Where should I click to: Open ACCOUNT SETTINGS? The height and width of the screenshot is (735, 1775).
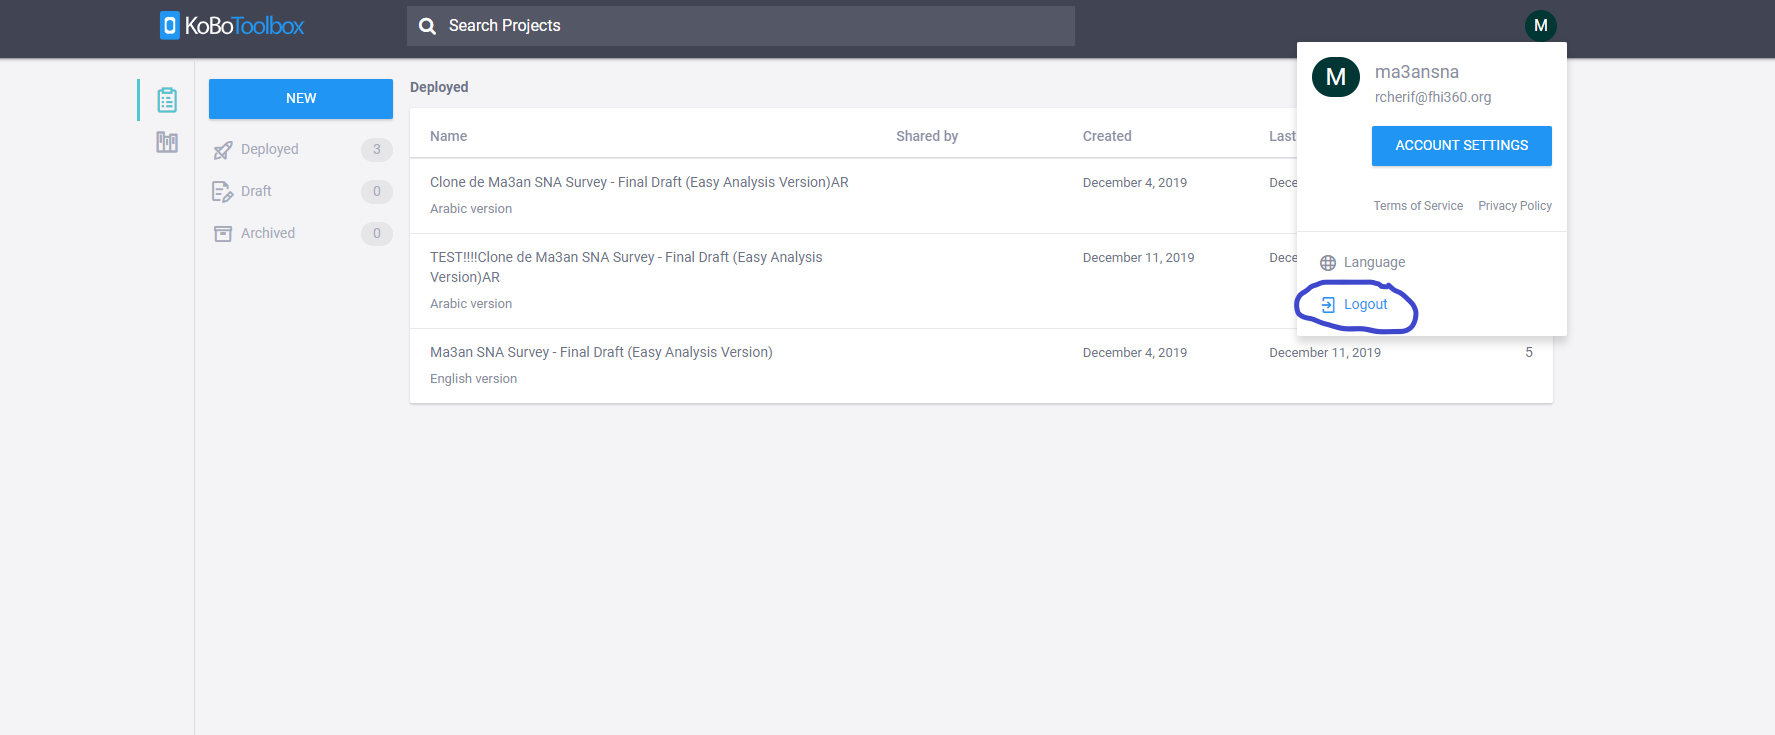tap(1461, 146)
